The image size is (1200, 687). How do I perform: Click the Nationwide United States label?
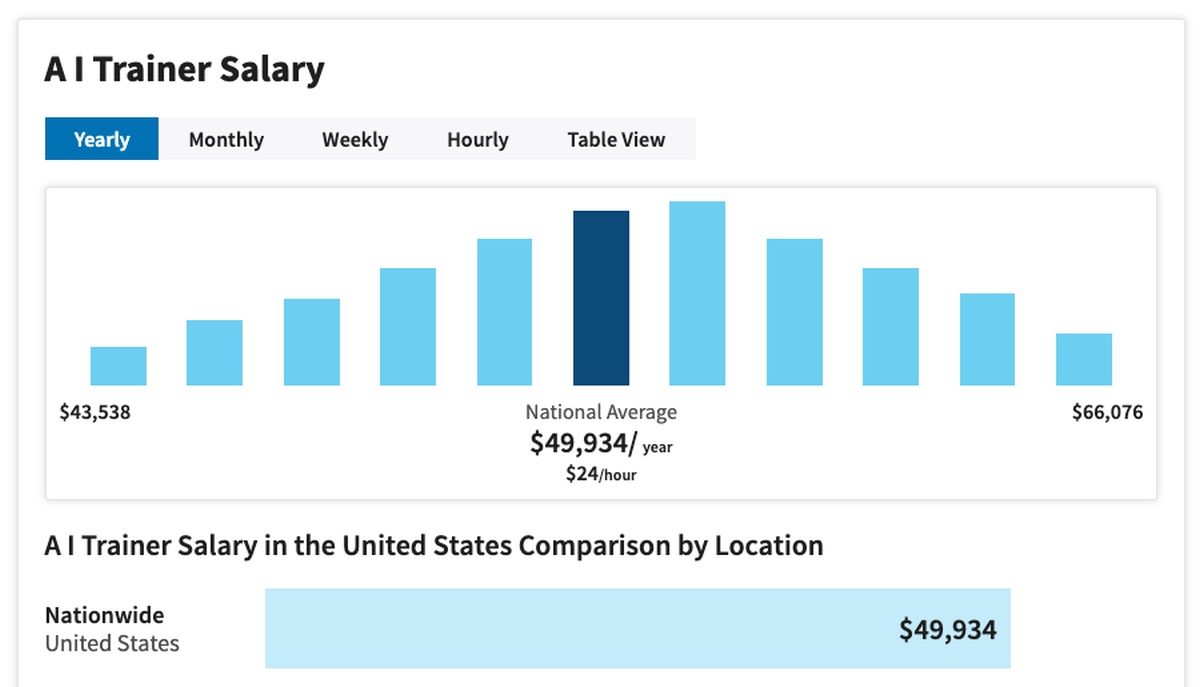[112, 629]
